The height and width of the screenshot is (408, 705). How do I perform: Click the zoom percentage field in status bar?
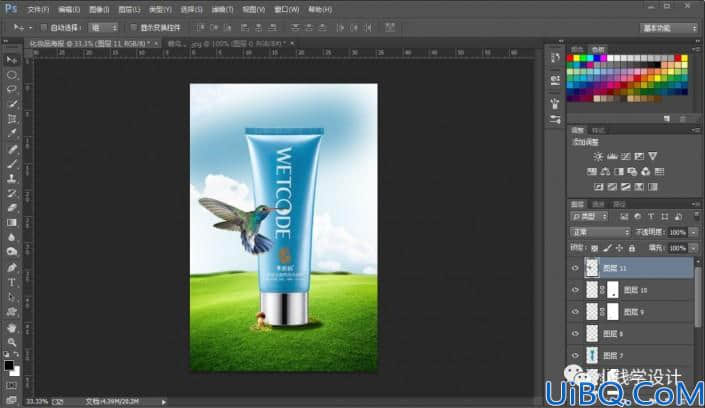point(37,401)
